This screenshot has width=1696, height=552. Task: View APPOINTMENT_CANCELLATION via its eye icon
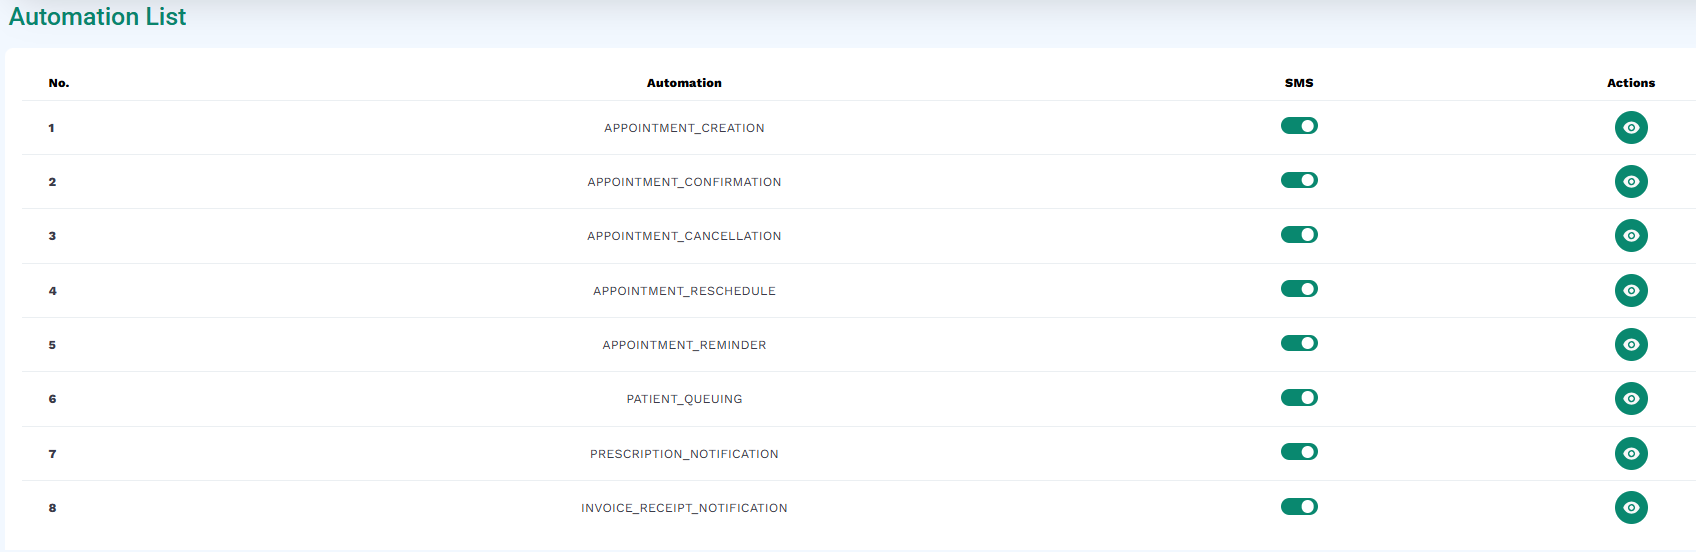[1631, 235]
